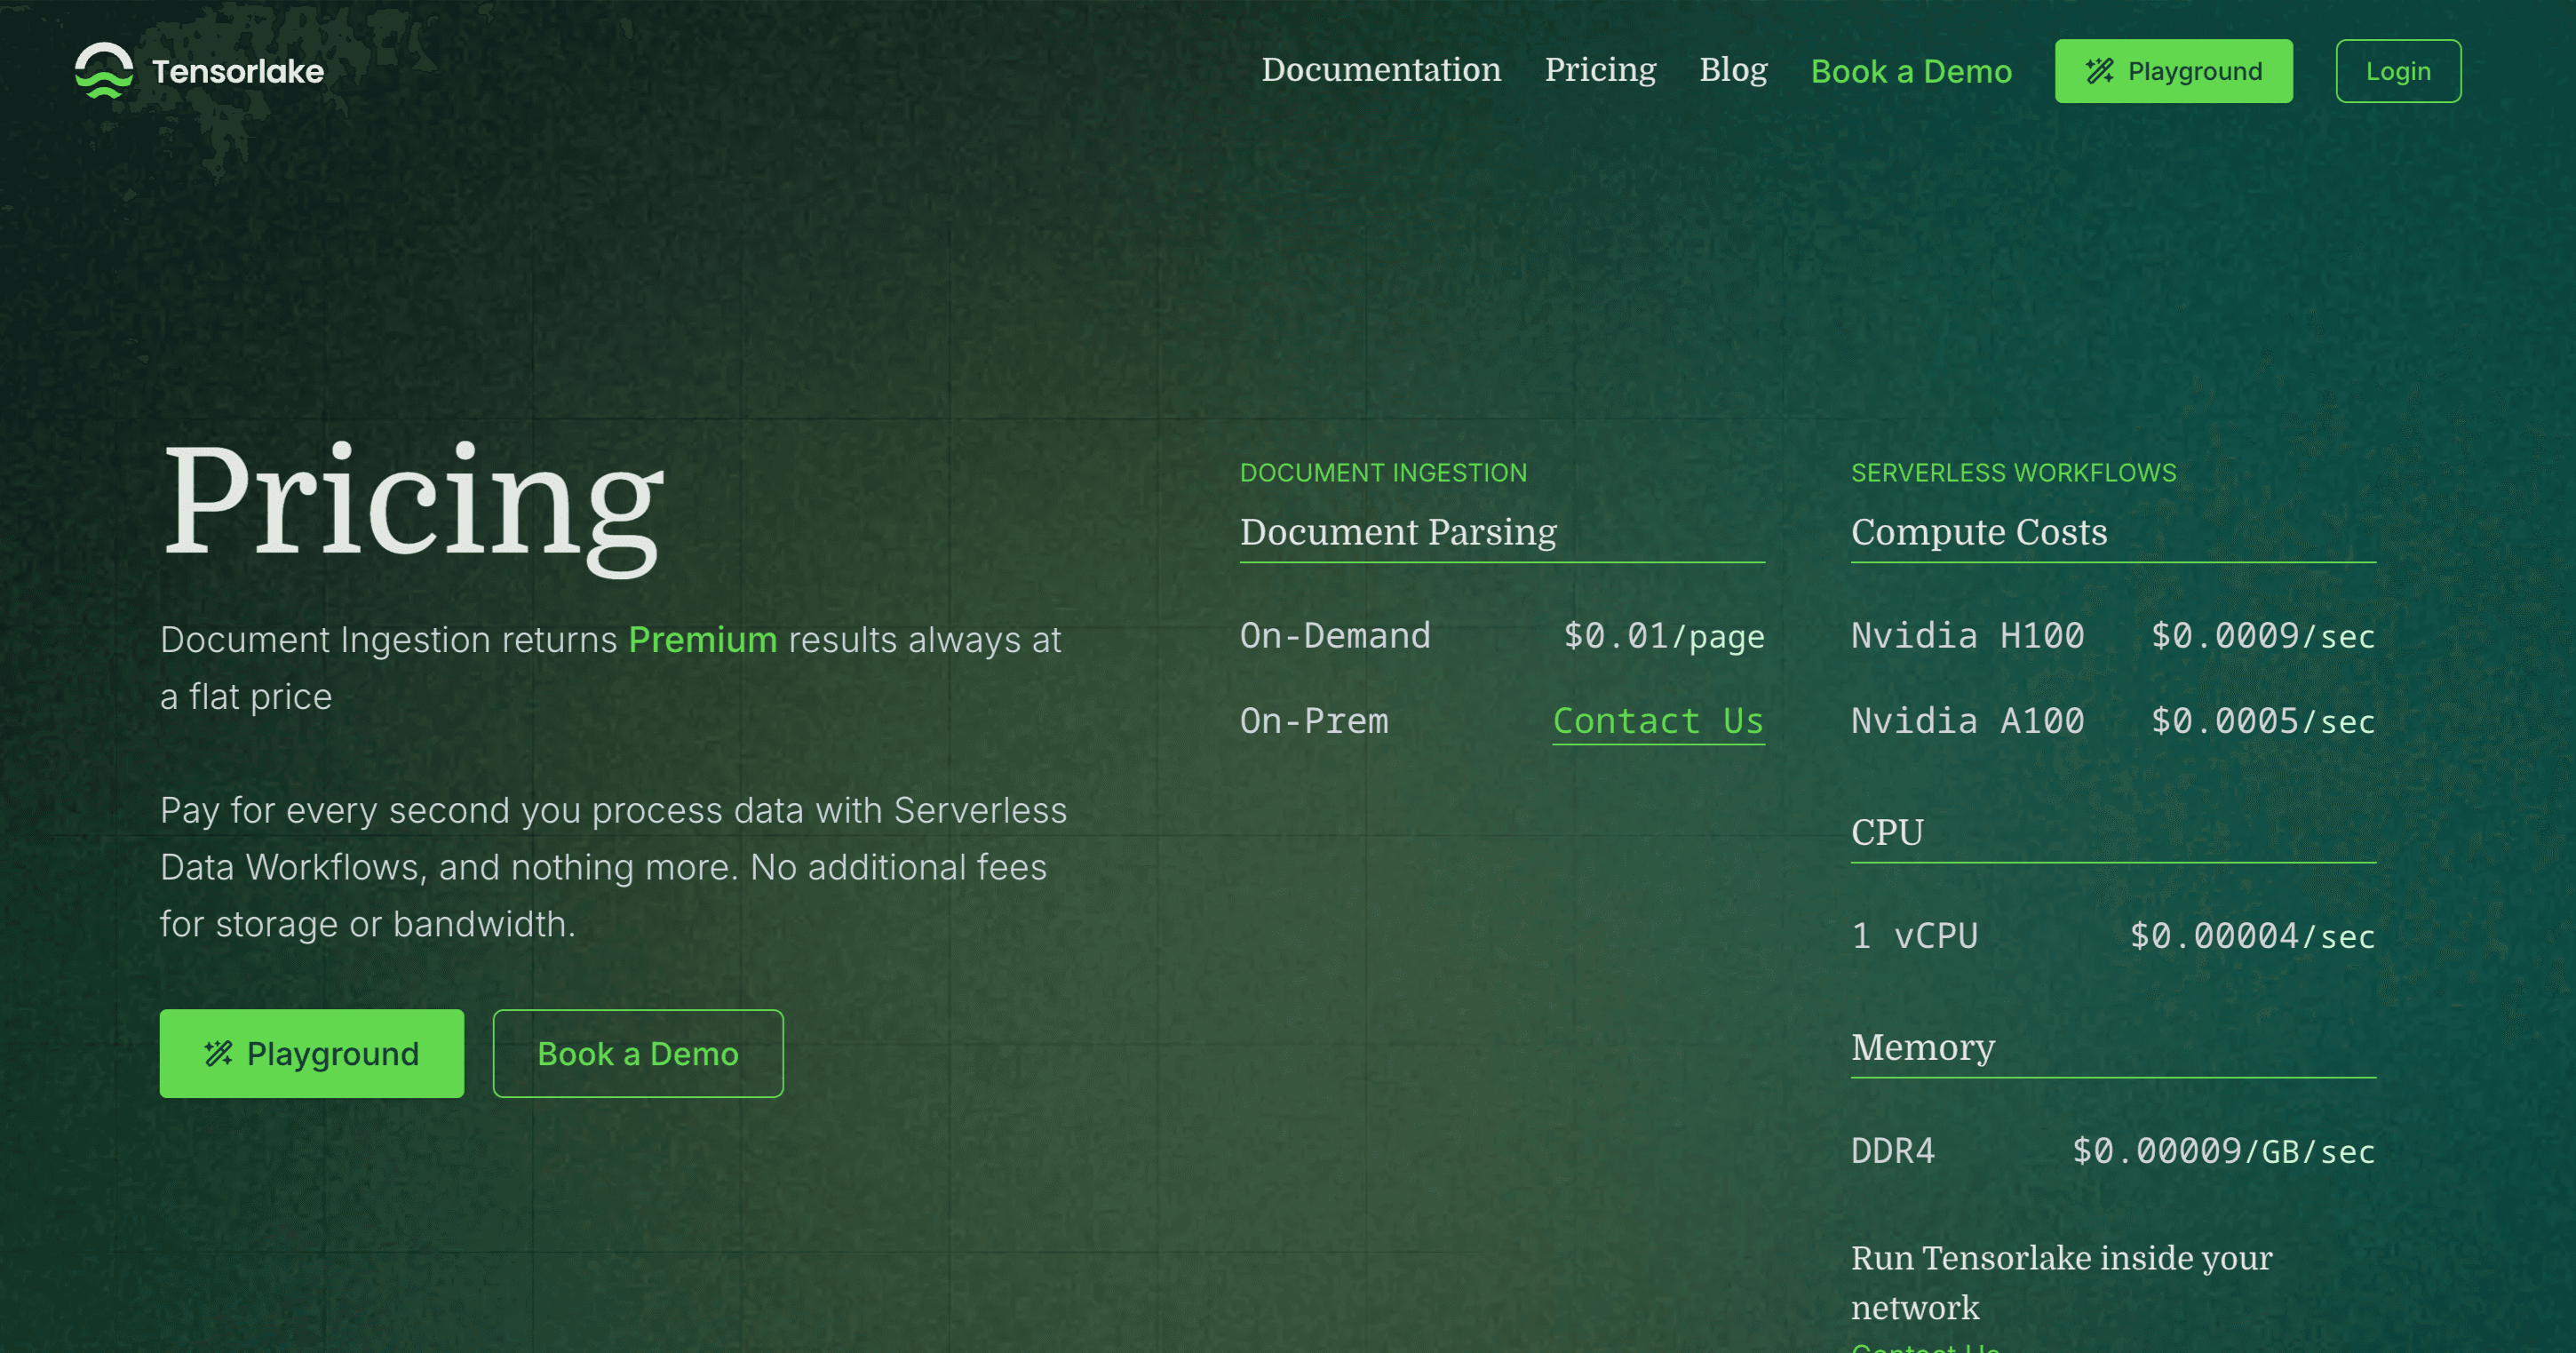Click the wand icon in the hero Playground button
The height and width of the screenshot is (1353, 2576).
[x=218, y=1053]
